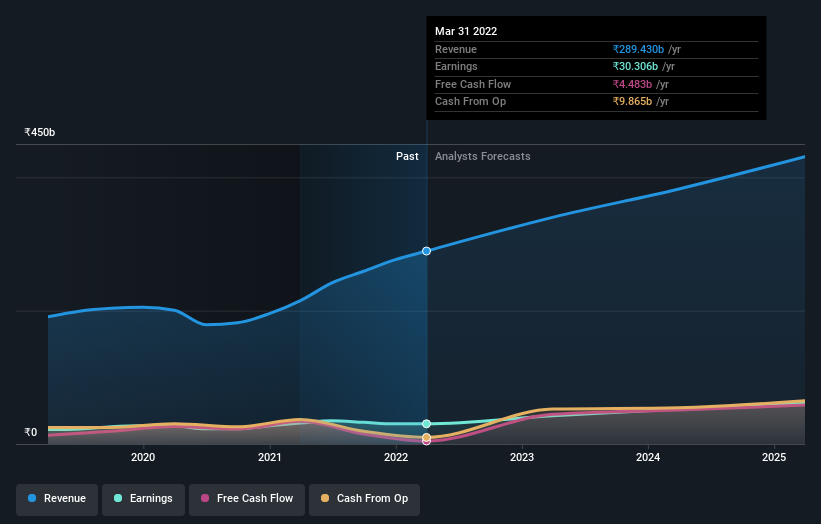Click the tooltip Revenue row label
The height and width of the screenshot is (524, 821).
(x=456, y=49)
